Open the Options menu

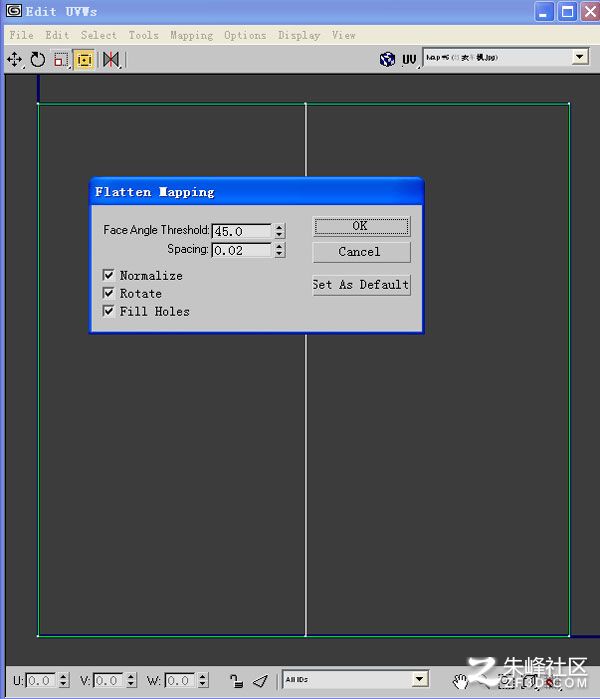click(x=245, y=35)
